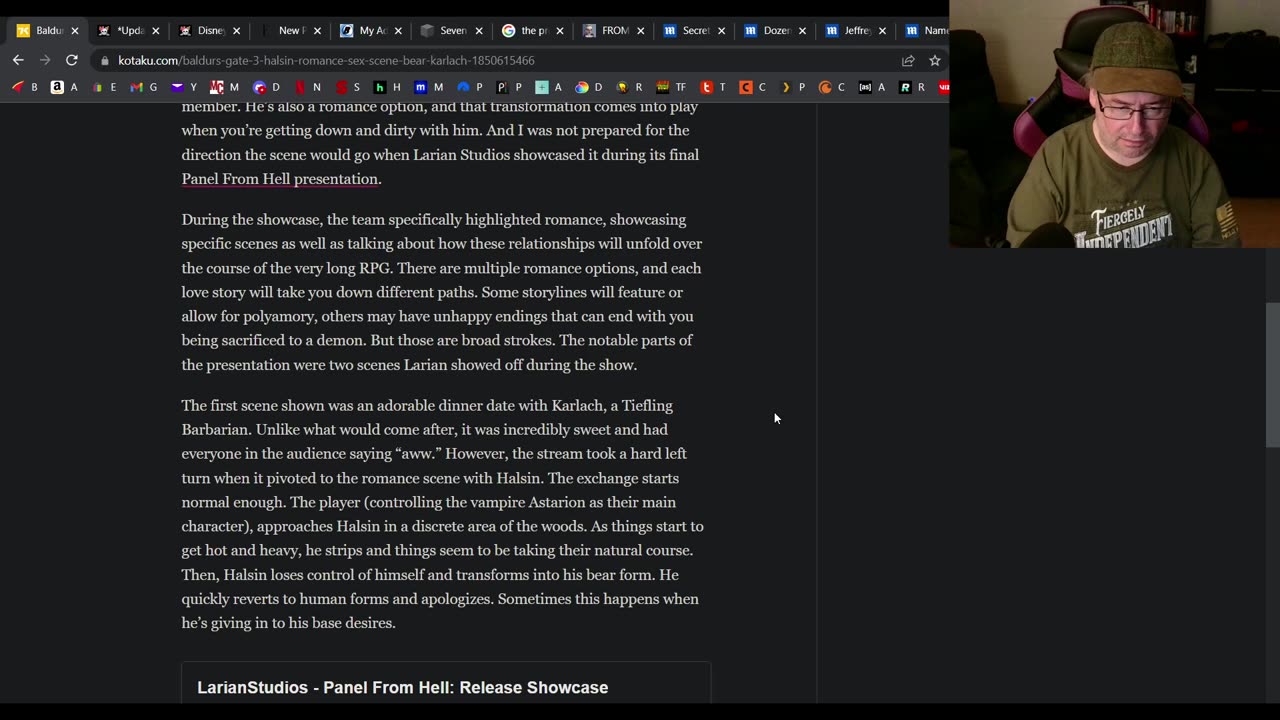Click the text 'During the showcase'

click(x=251, y=219)
